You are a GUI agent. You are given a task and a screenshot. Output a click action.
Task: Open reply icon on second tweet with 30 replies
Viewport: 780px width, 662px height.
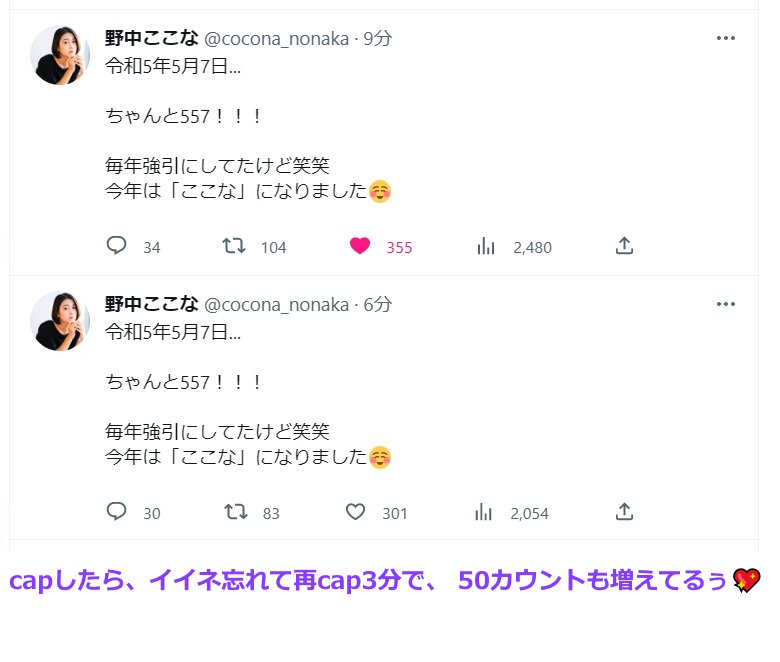pos(116,511)
